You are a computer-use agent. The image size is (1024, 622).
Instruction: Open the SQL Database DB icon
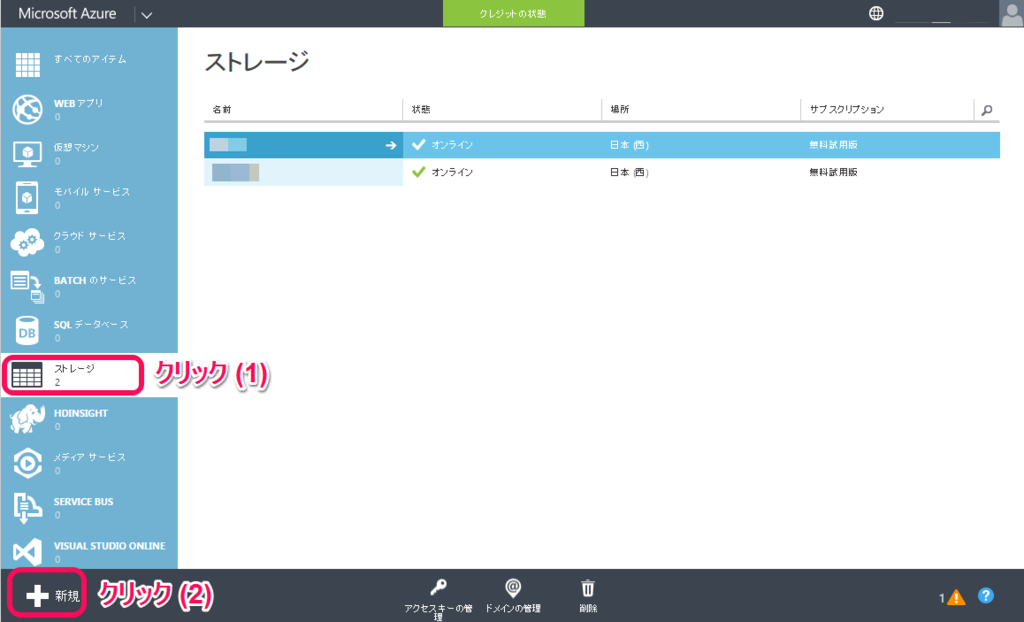click(x=27, y=331)
